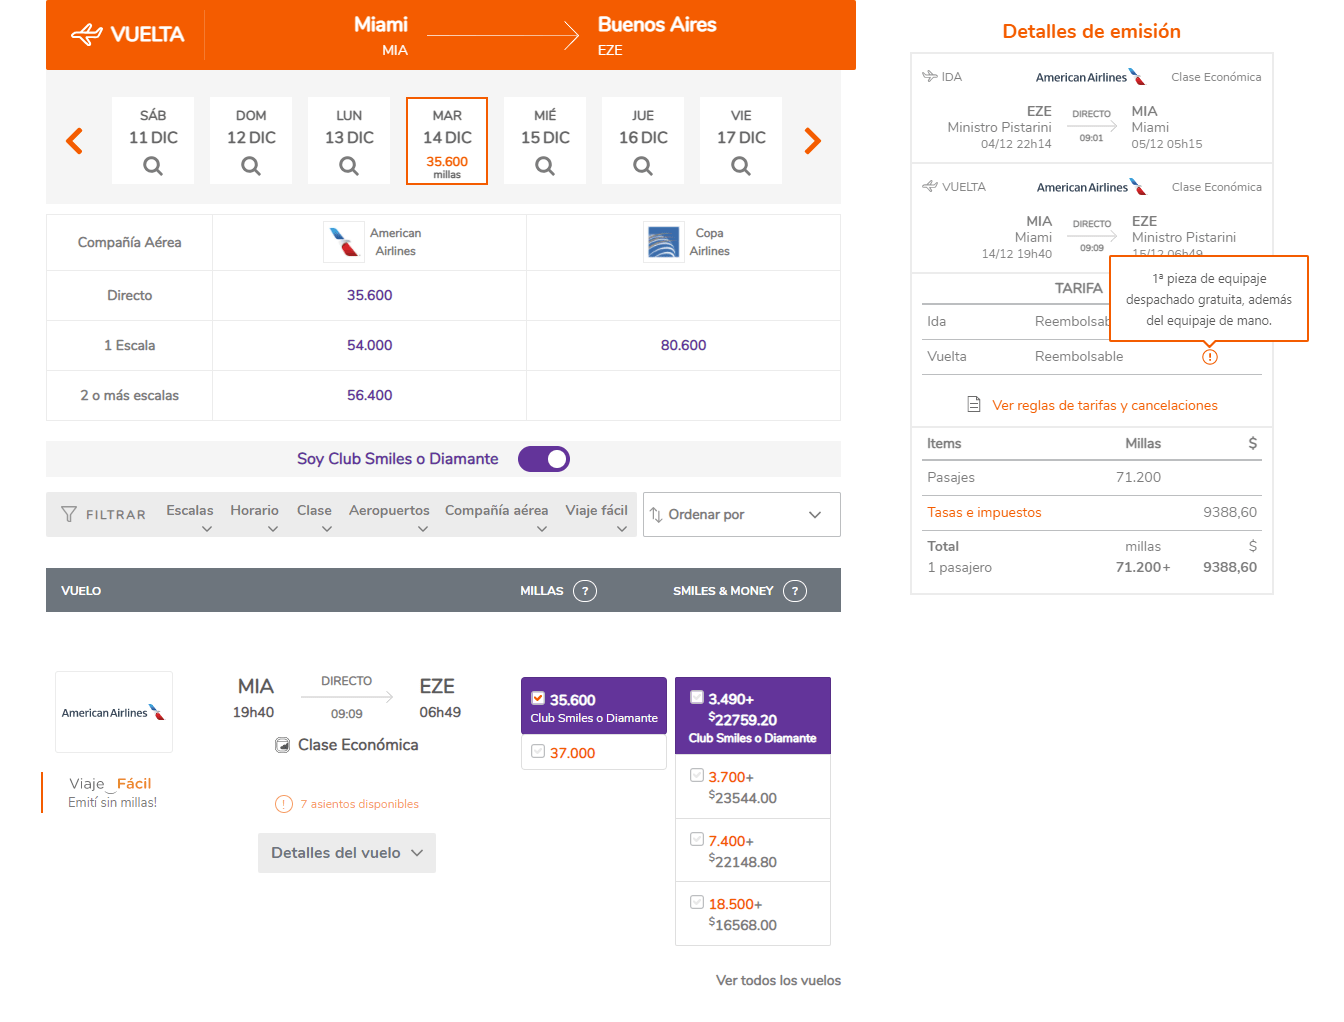Click the Buenos Aires EZE destination header

657,35
